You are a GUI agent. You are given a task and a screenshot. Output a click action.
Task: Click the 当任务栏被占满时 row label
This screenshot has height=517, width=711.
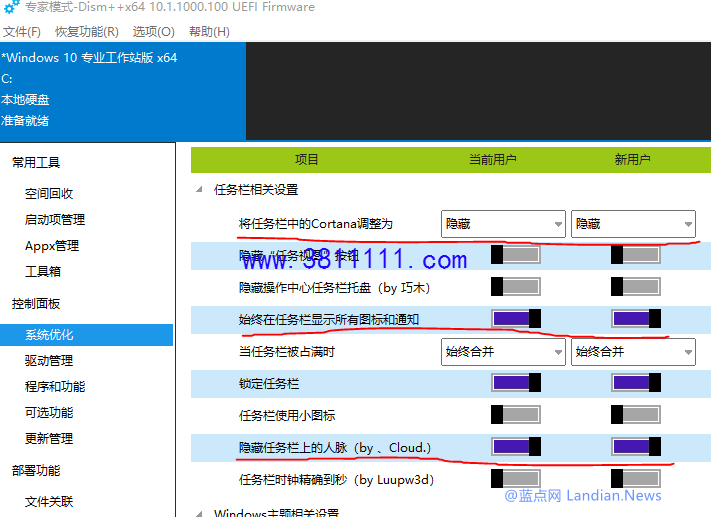[287, 351]
